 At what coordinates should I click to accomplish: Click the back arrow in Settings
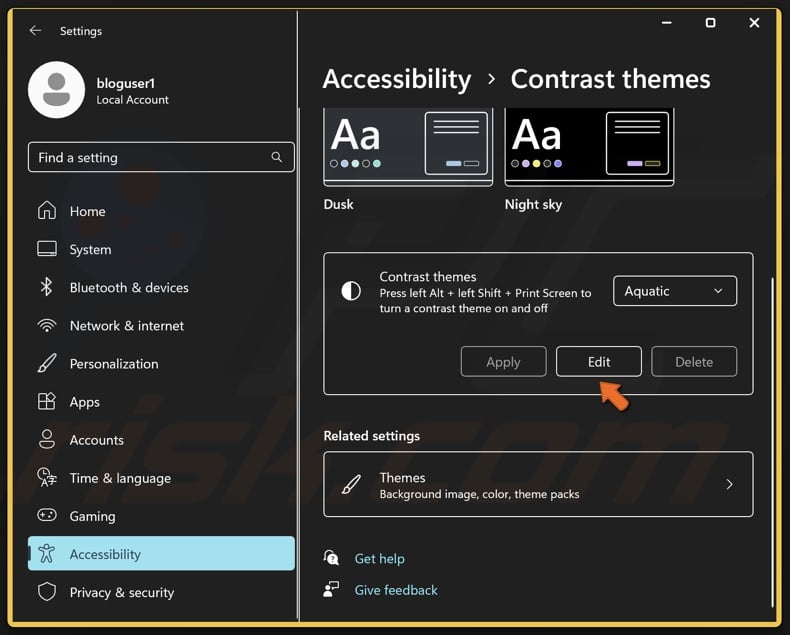pos(35,31)
